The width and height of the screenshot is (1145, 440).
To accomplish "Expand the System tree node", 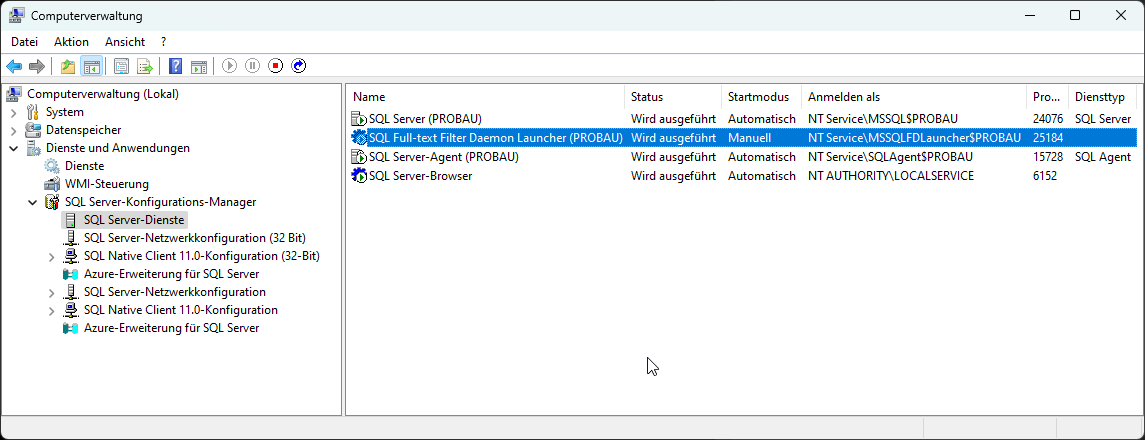I will tap(14, 112).
